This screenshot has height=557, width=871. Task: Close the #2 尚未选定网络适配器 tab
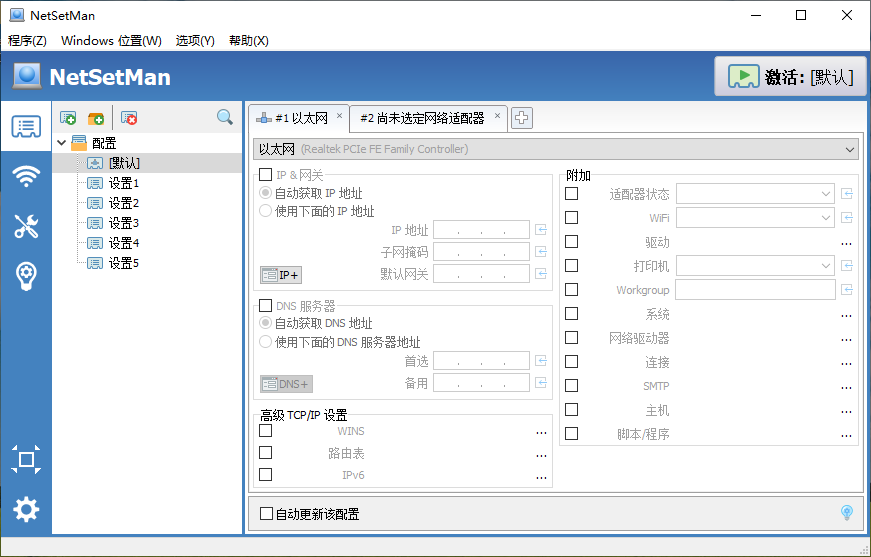[x=497, y=116]
